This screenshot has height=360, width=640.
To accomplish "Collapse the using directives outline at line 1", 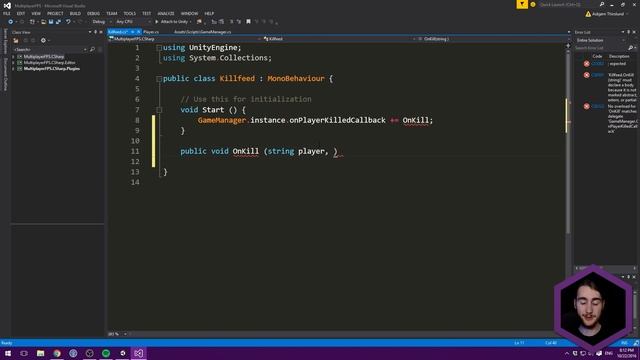I will pos(159,48).
